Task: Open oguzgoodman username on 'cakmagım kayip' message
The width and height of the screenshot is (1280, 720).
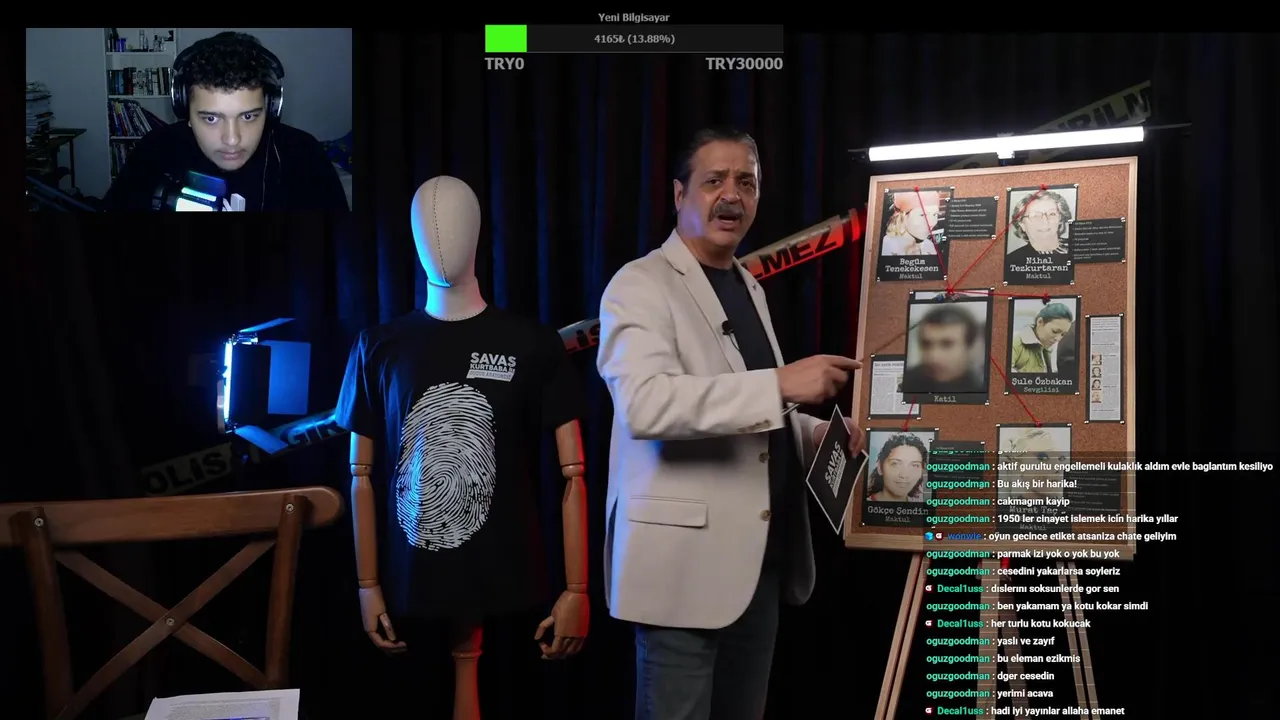Action: click(x=958, y=502)
